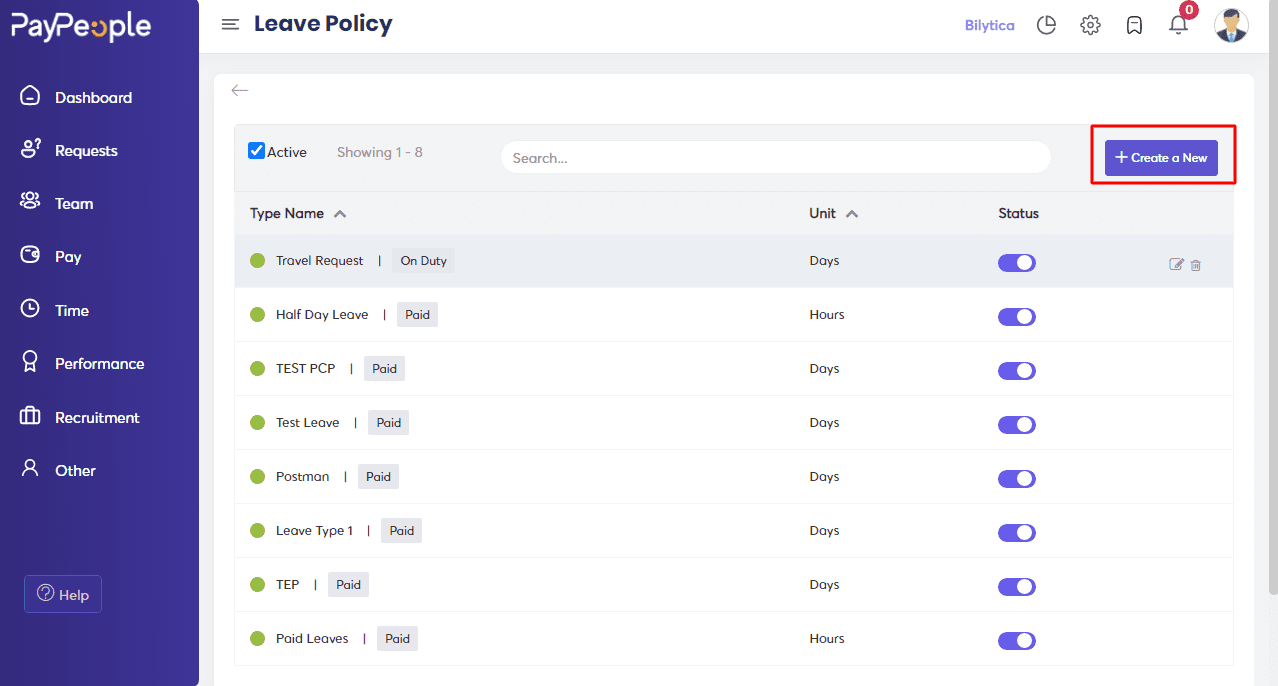Open the Help button

[x=63, y=594]
